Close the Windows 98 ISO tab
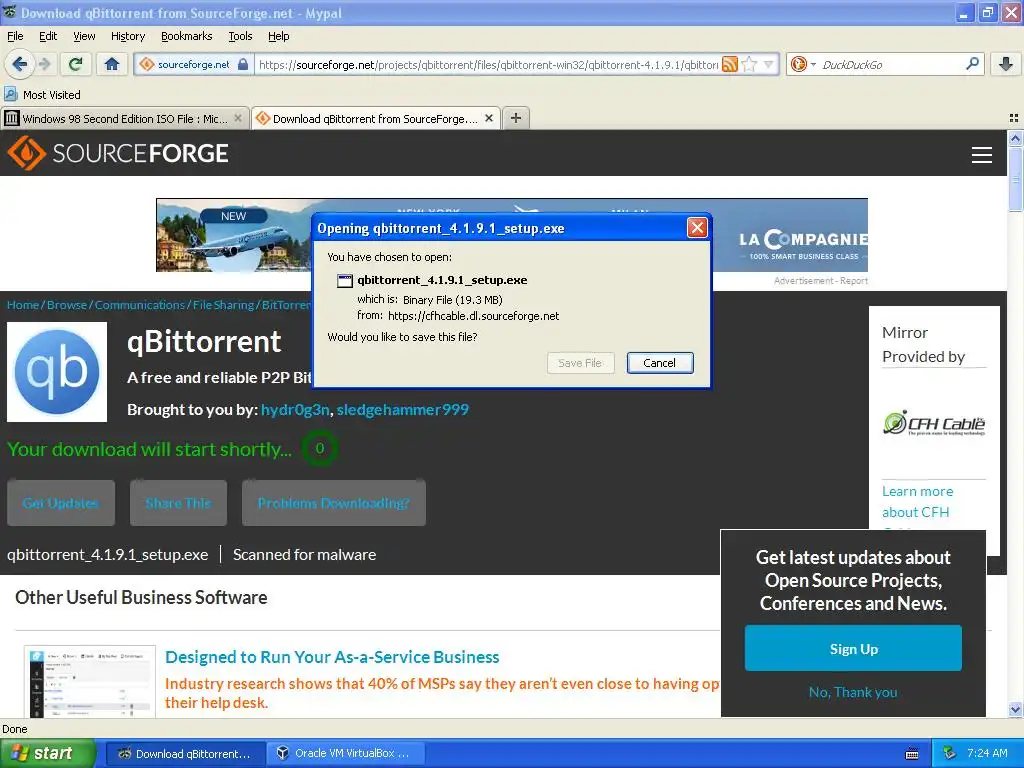1024x768 pixels. pos(238,118)
